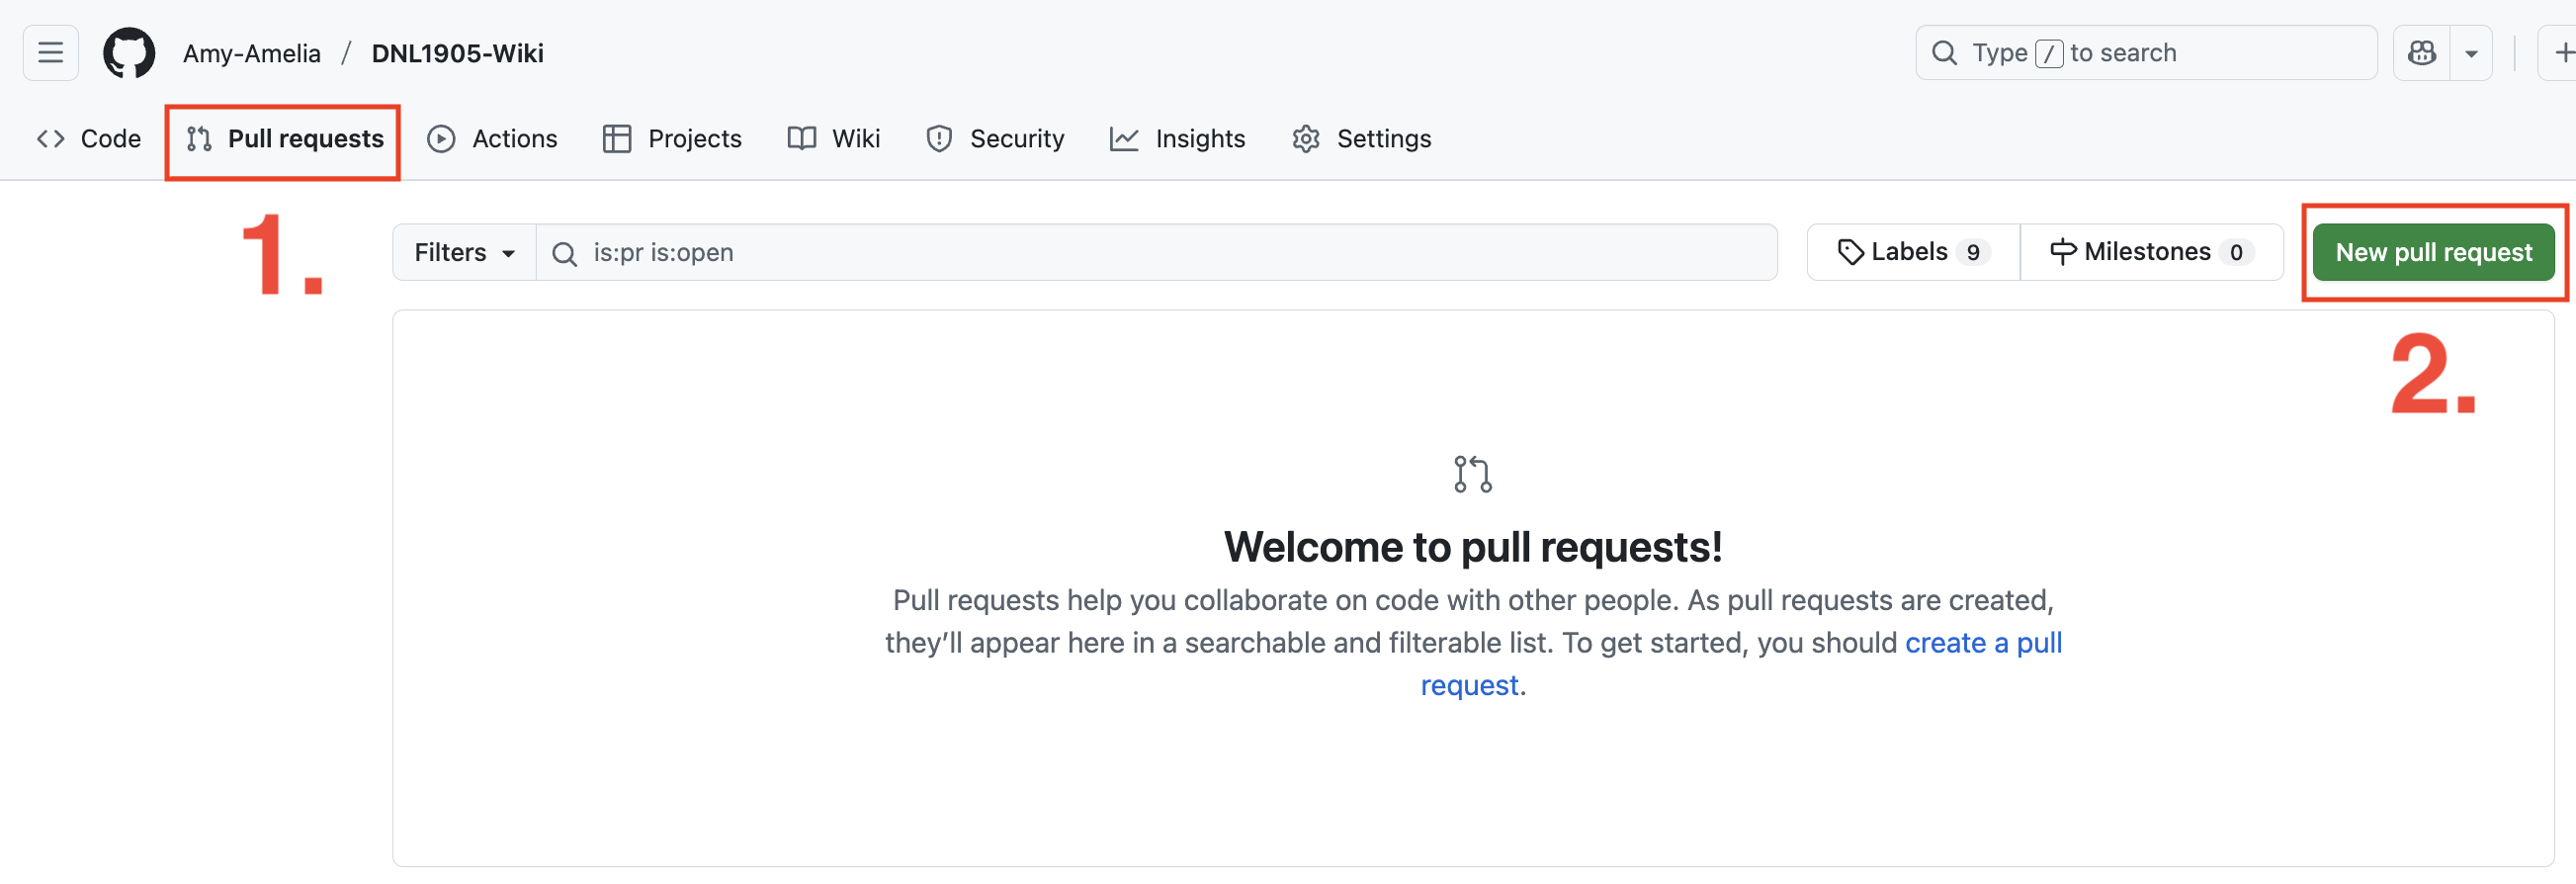Expand the dropdown arrow beside Copilot

click(x=2471, y=53)
